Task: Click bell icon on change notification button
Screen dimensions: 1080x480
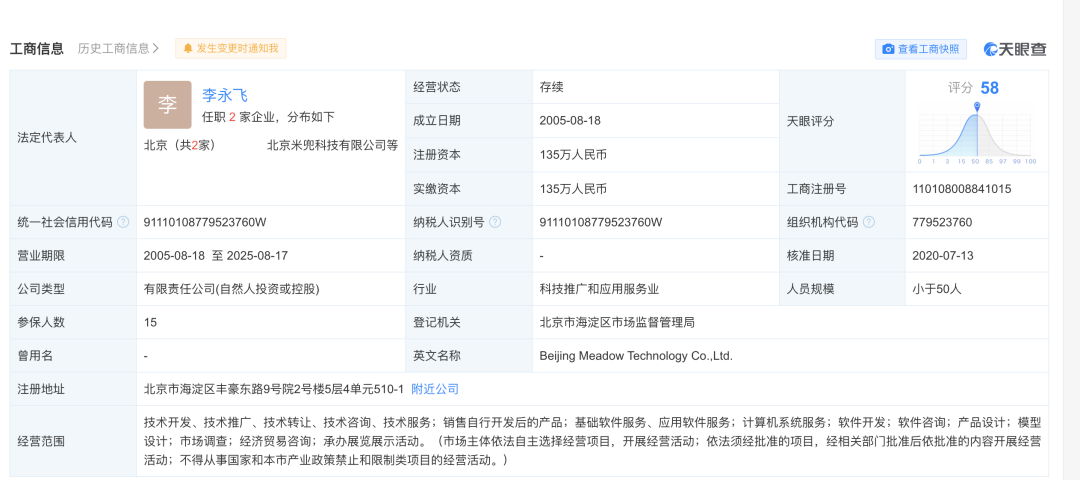Action: [188, 48]
